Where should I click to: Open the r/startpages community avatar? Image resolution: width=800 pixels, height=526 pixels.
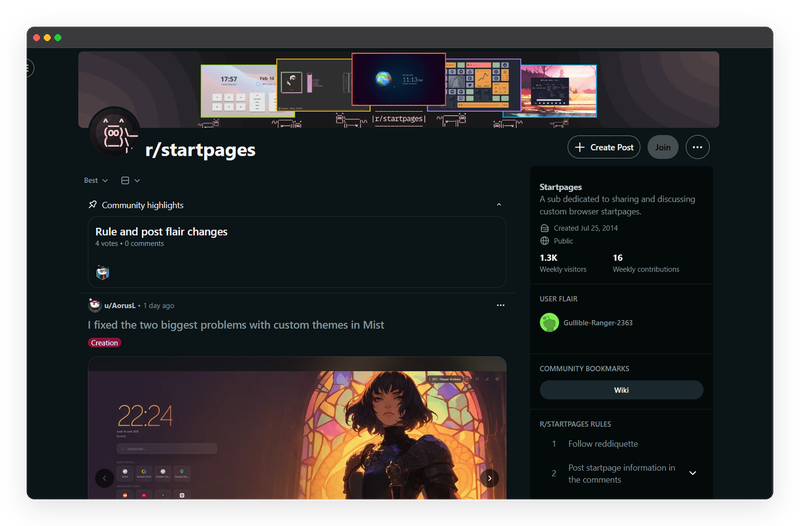point(115,132)
